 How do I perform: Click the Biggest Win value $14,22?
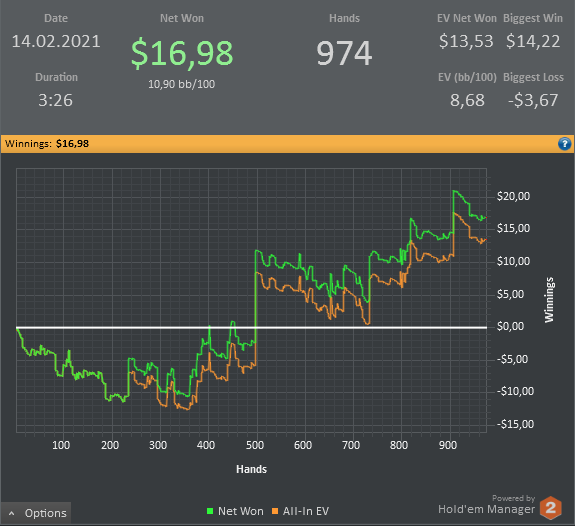click(533, 41)
